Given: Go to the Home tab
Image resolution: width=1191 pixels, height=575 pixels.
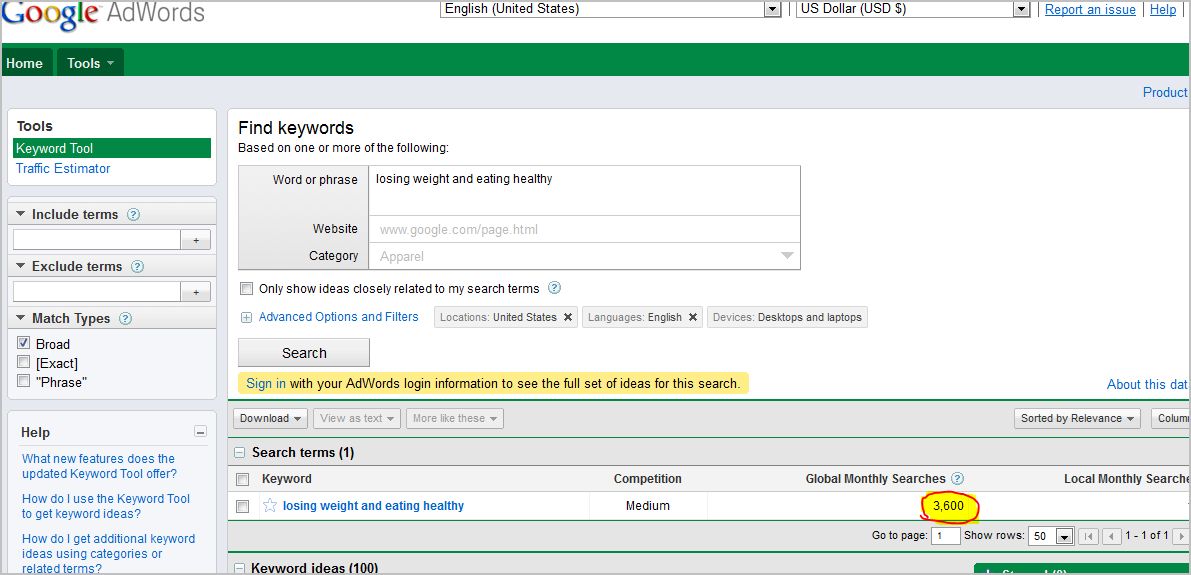Looking at the screenshot, I should (x=25, y=63).
